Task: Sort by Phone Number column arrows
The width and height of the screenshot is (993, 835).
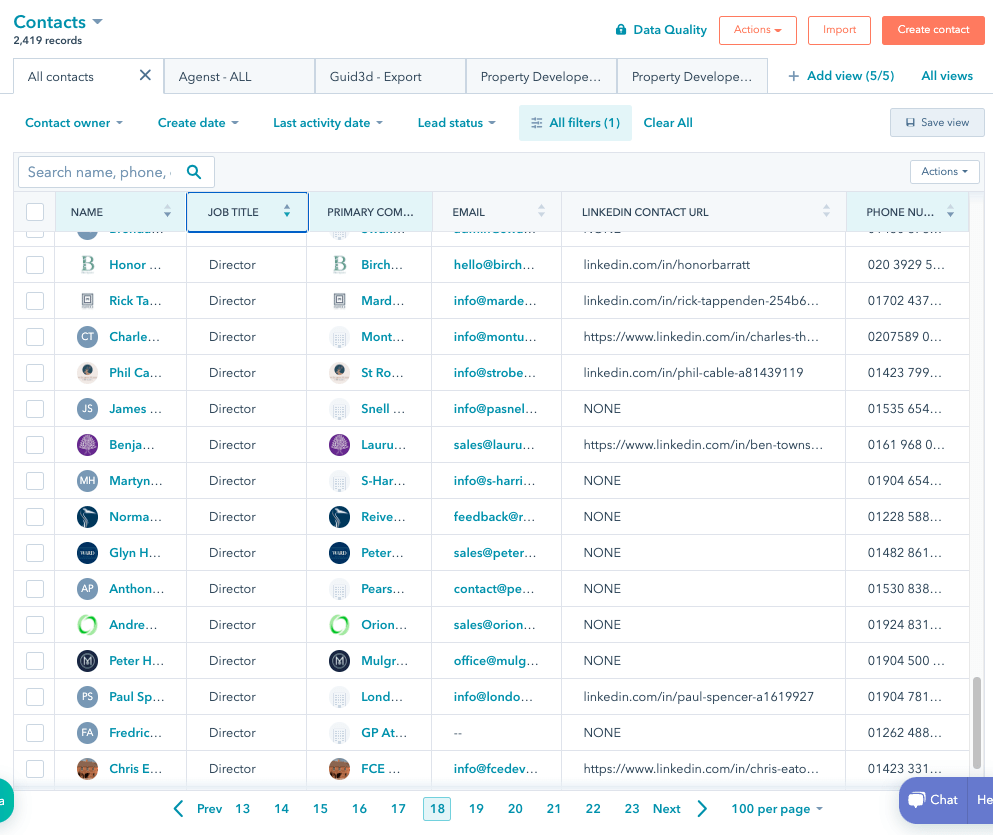Action: click(950, 211)
